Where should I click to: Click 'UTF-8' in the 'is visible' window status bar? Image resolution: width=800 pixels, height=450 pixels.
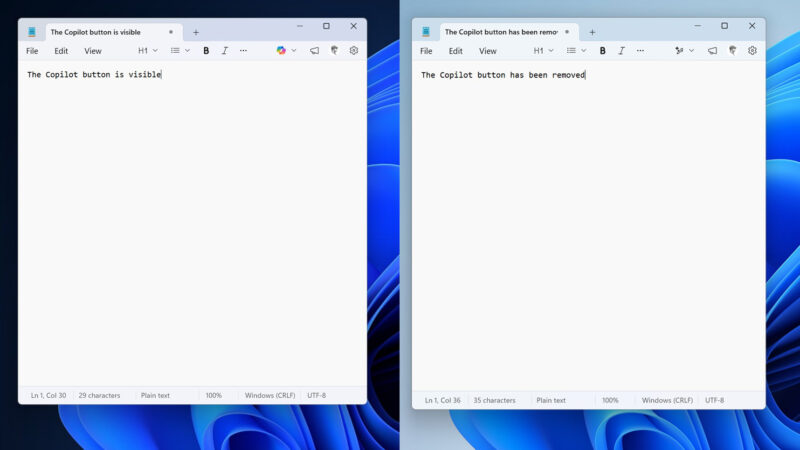coord(316,395)
